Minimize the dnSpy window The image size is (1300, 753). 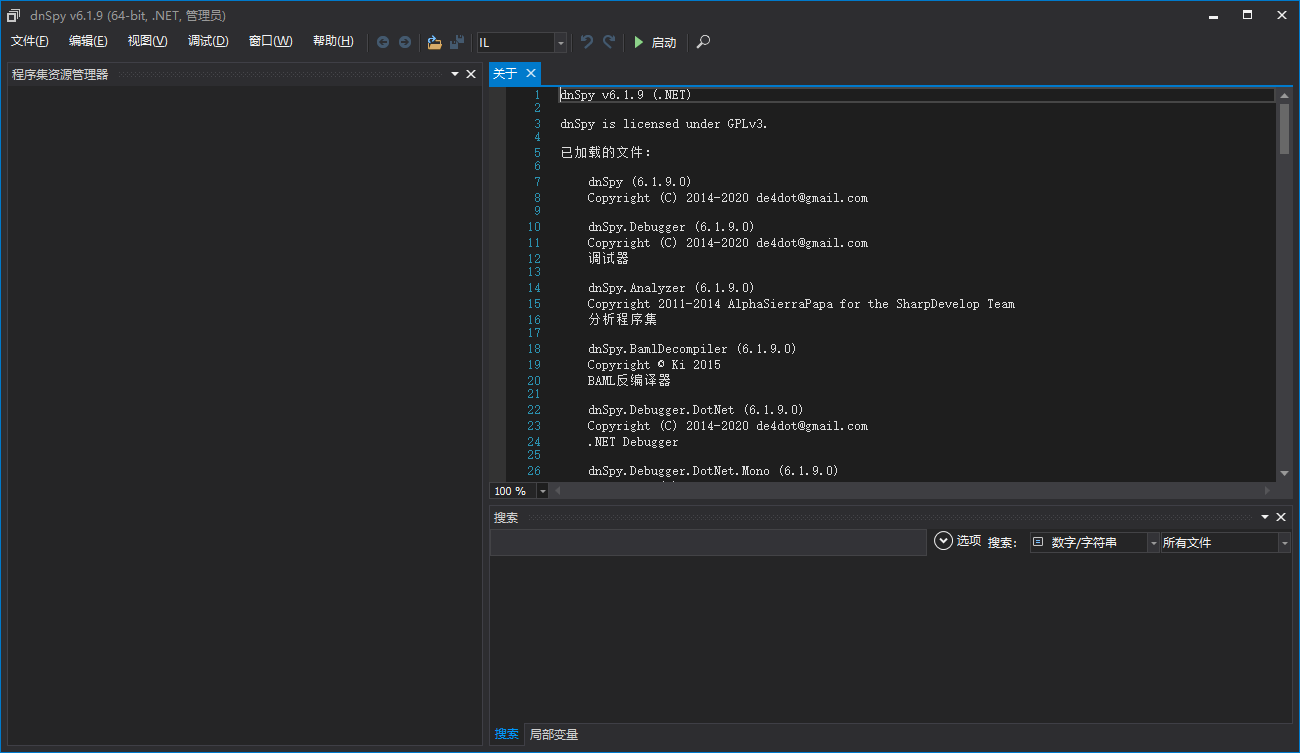[1215, 15]
